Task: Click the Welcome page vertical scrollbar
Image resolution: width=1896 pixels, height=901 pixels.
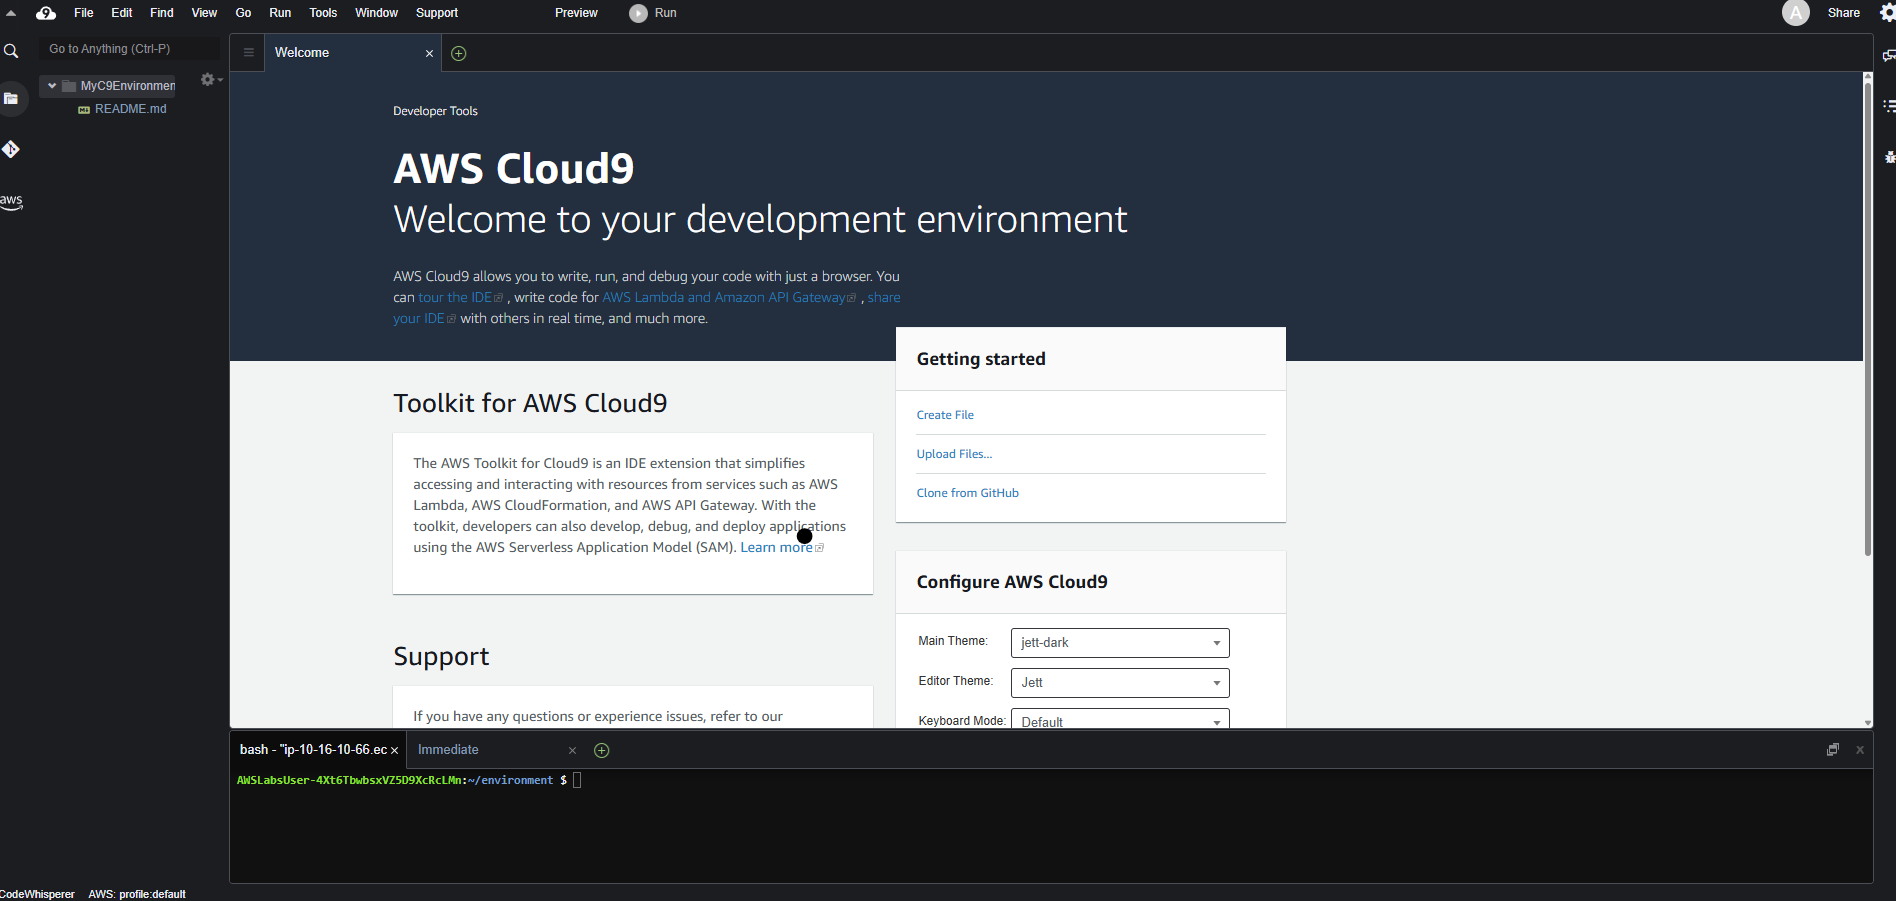Action: [1867, 318]
